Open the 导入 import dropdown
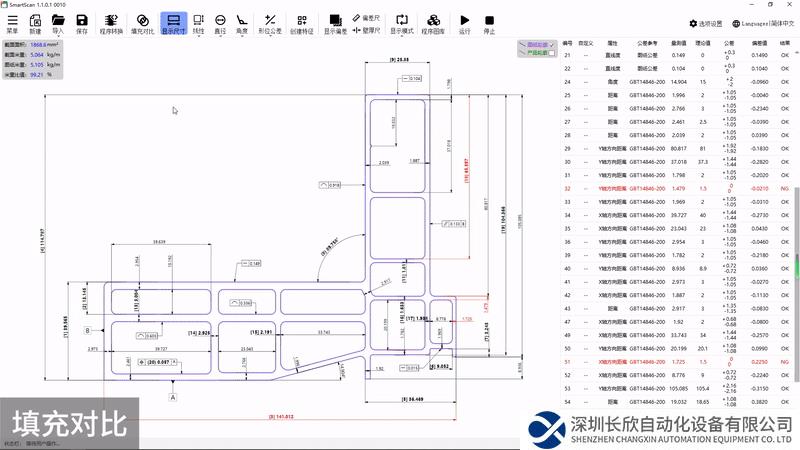Viewport: 800px width, 450px height. pyautogui.click(x=58, y=21)
